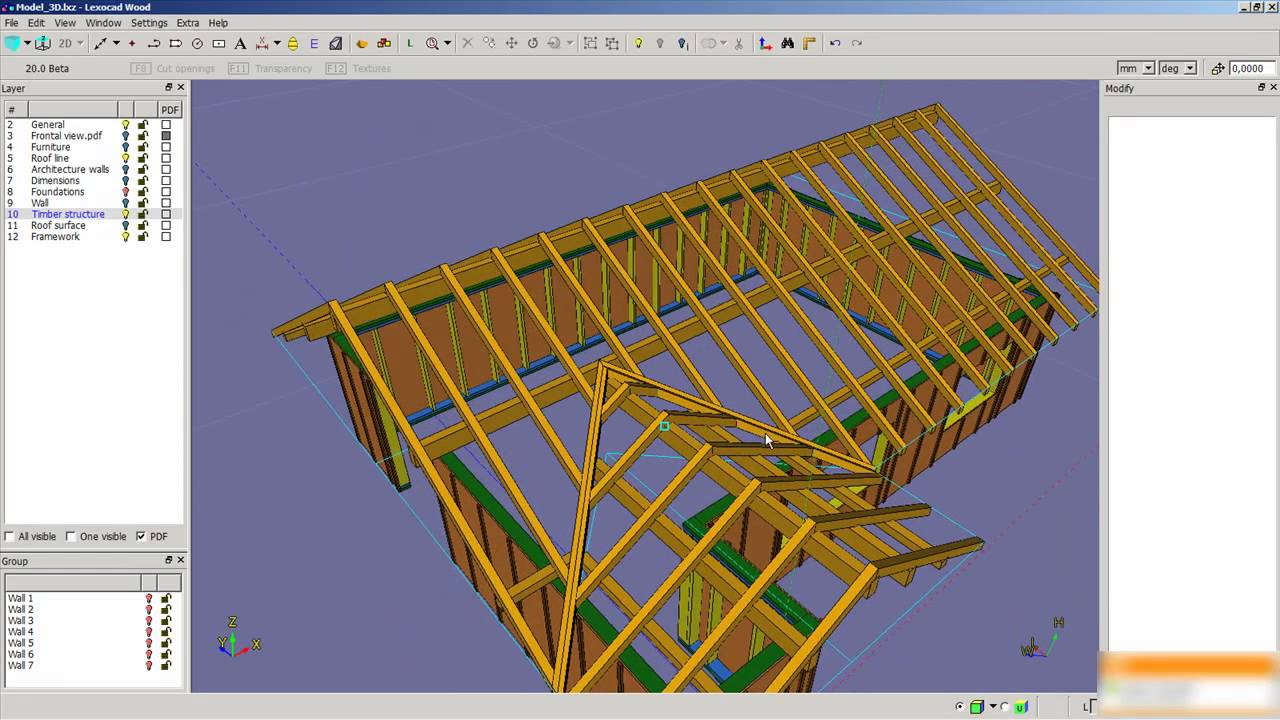Click the coordinate axes toolbar icon
This screenshot has height=720, width=1280.
pos(765,43)
